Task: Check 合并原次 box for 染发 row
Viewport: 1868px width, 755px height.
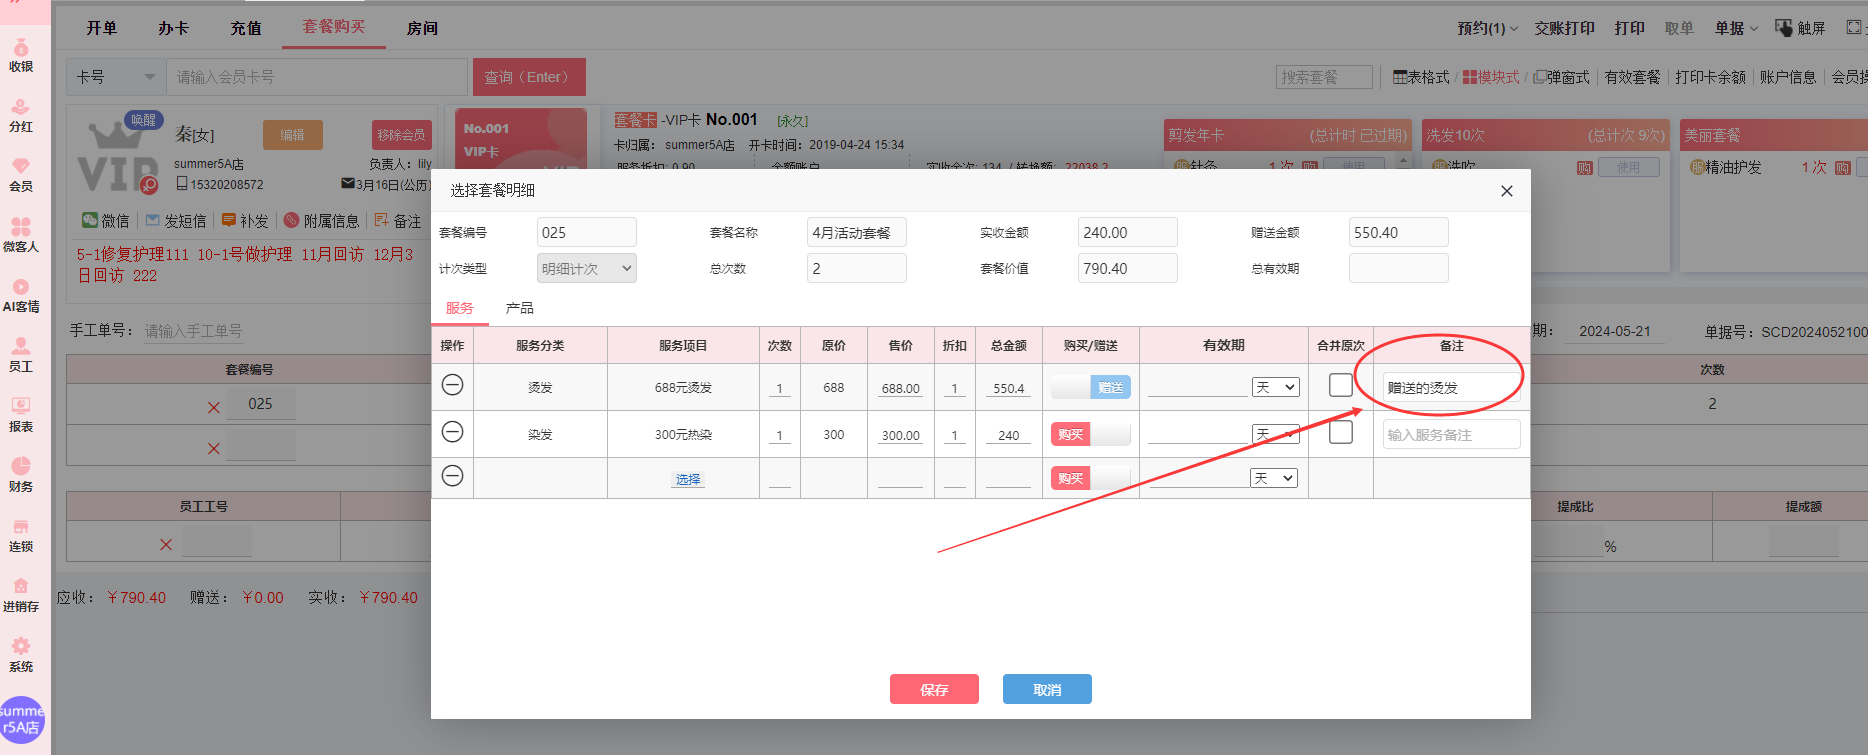Action: point(1341,432)
